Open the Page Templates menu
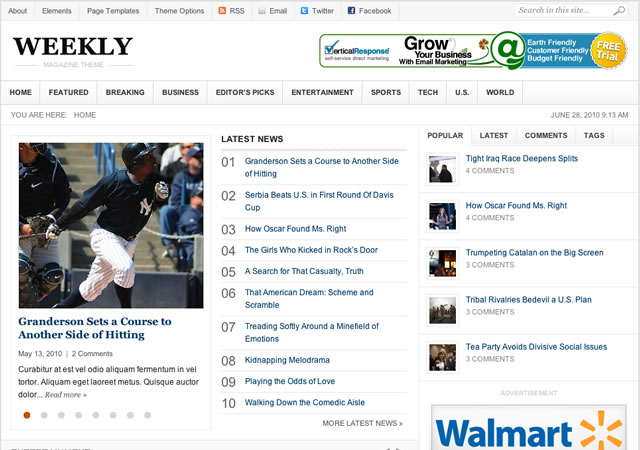Viewport: 640px width, 450px height. click(113, 11)
